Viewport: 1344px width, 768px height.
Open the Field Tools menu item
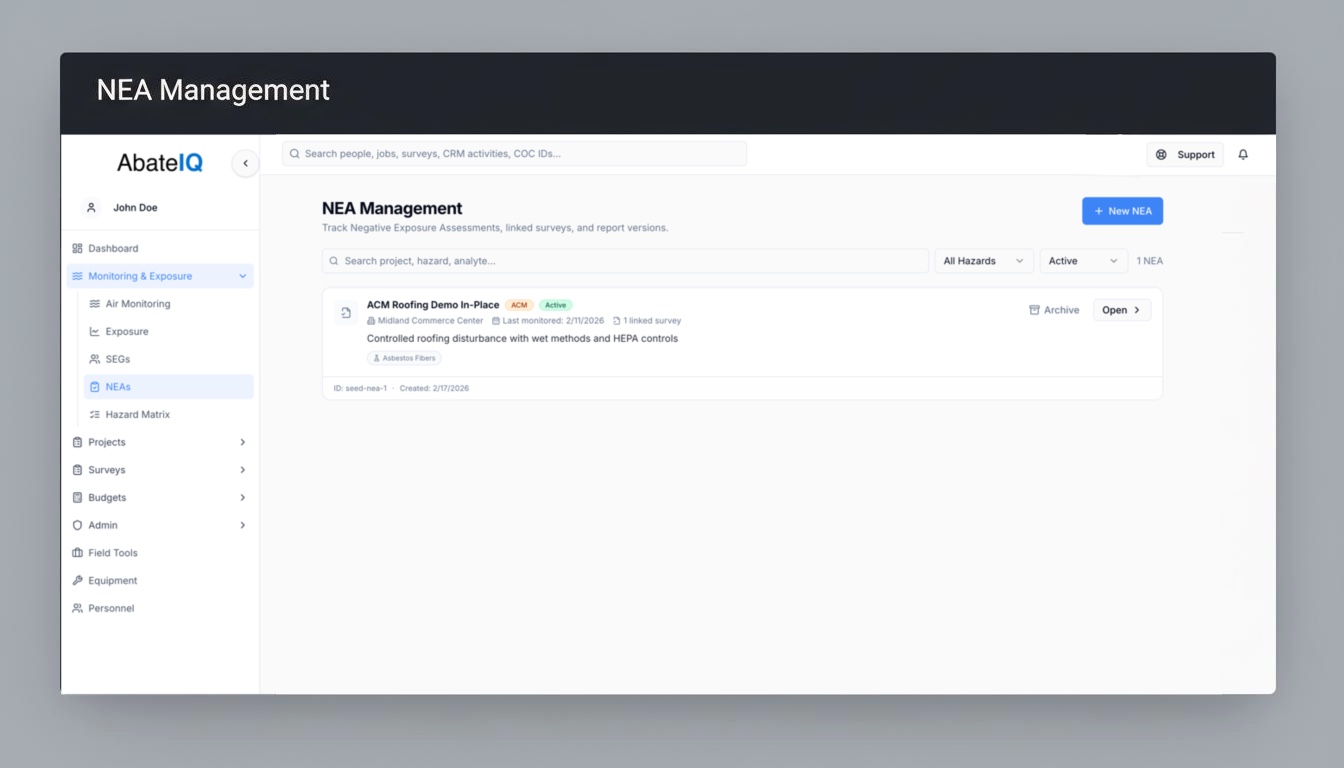[160, 553]
